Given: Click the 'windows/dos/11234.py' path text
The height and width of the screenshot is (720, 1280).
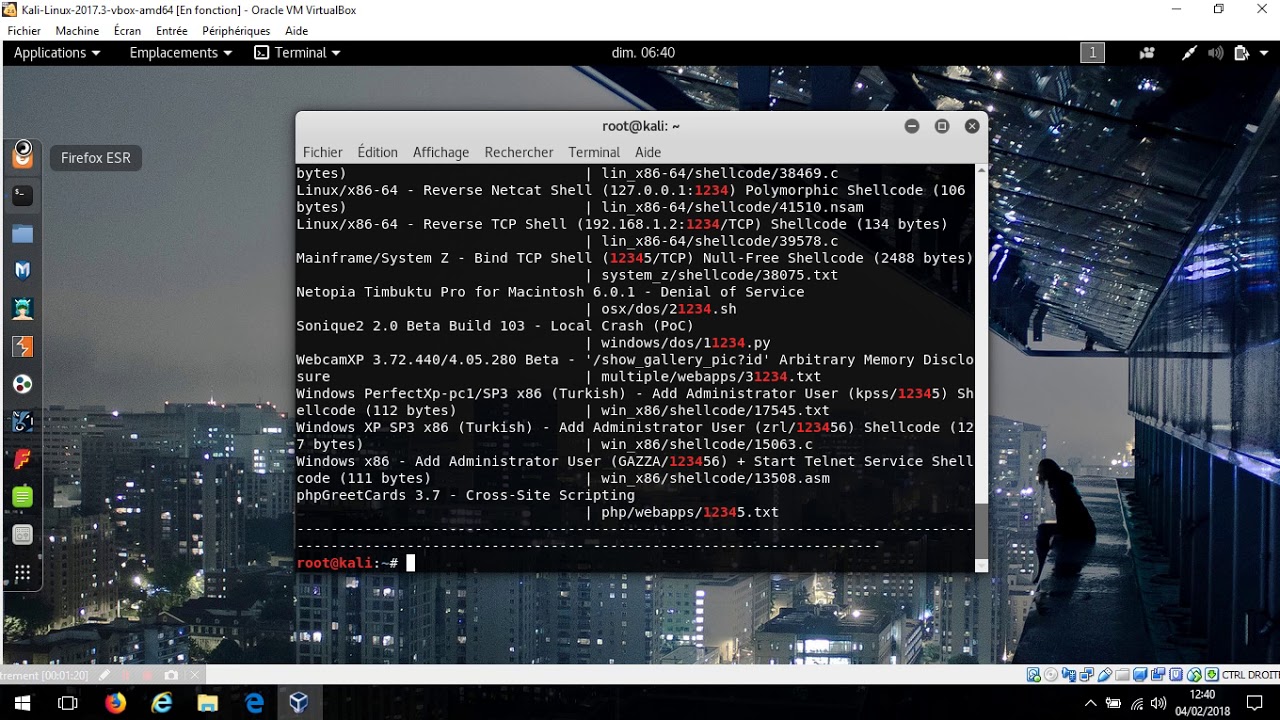Looking at the screenshot, I should (686, 343).
